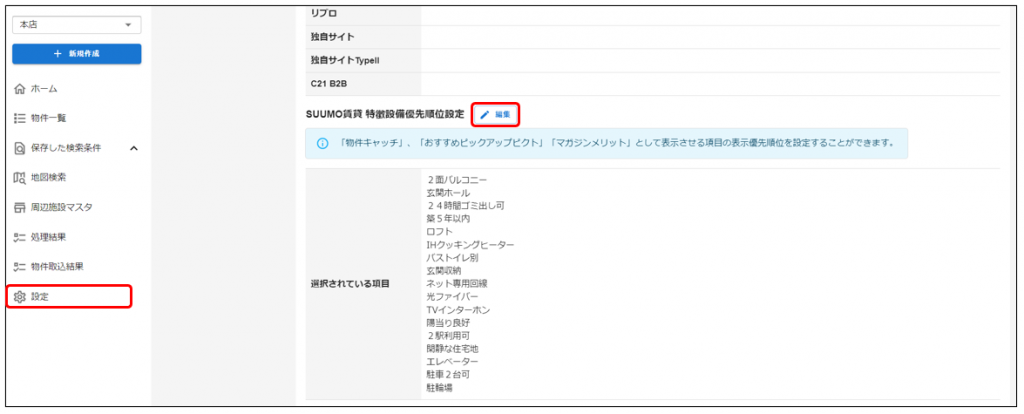The width and height of the screenshot is (1024, 414).
Task: Click the TVインターホン item
Action: coord(458,310)
